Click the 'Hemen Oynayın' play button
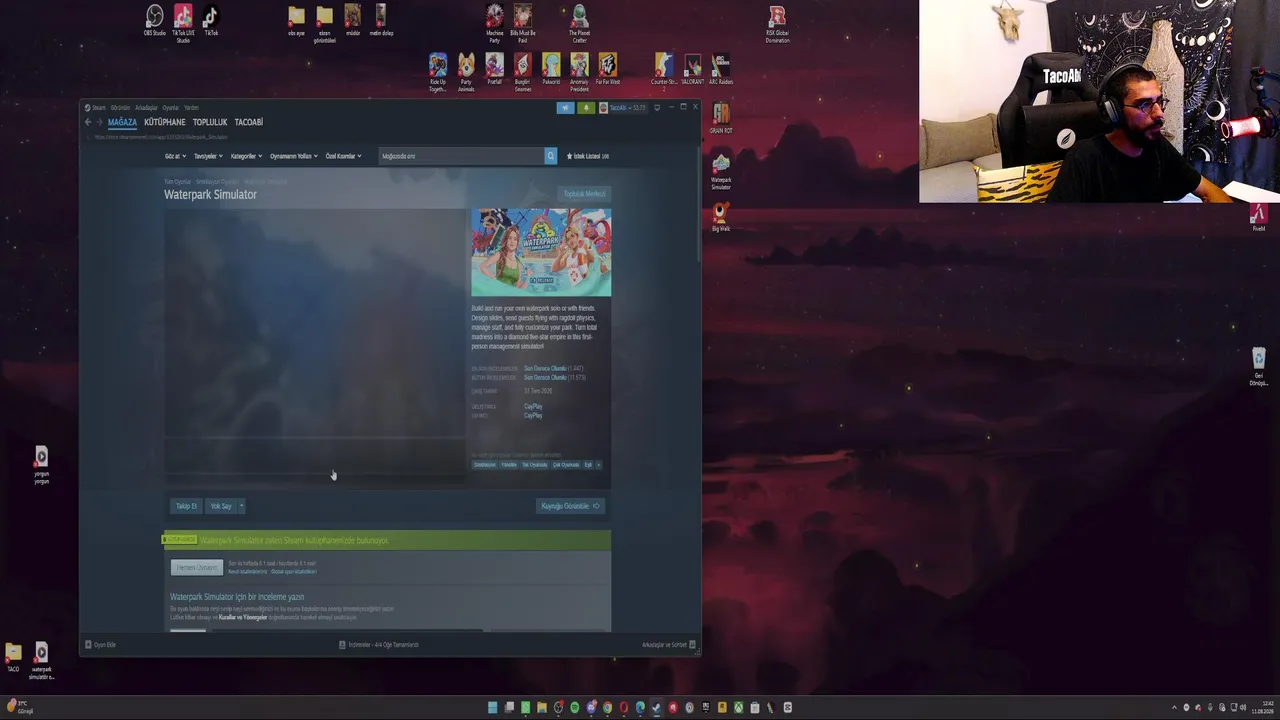The width and height of the screenshot is (1280, 720). [x=196, y=568]
